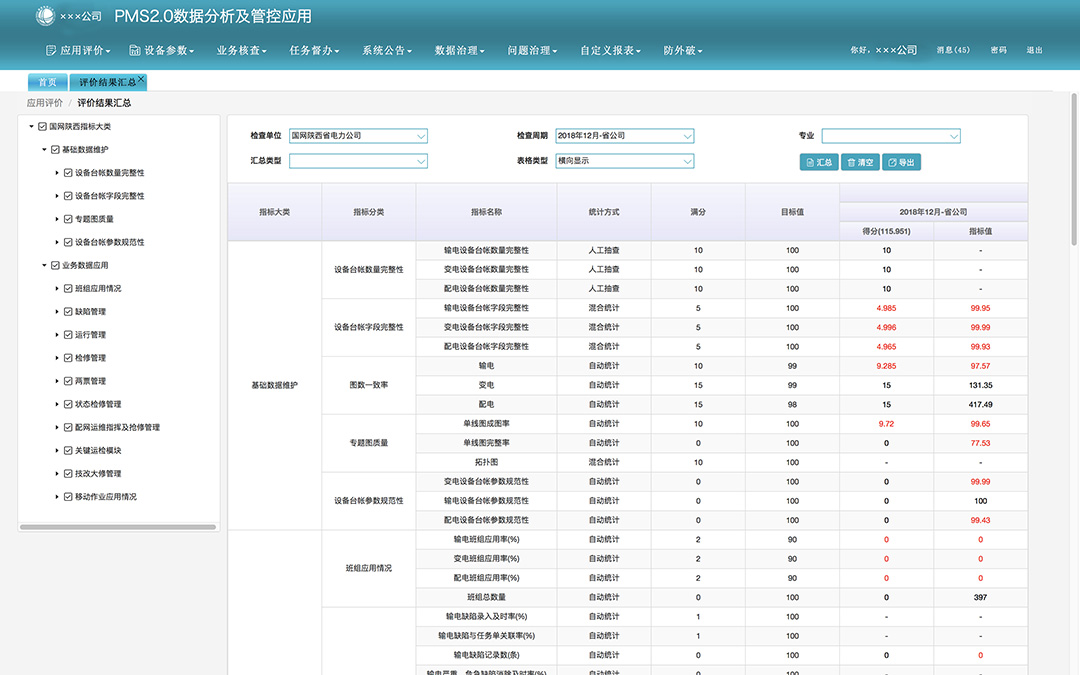Screen dimensions: 1080x675
Task: Click the 退出 logout link
Action: (1034, 50)
